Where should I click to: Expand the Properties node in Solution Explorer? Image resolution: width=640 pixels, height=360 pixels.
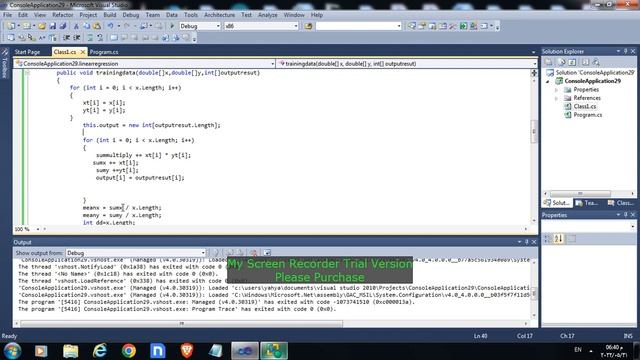(x=556, y=90)
